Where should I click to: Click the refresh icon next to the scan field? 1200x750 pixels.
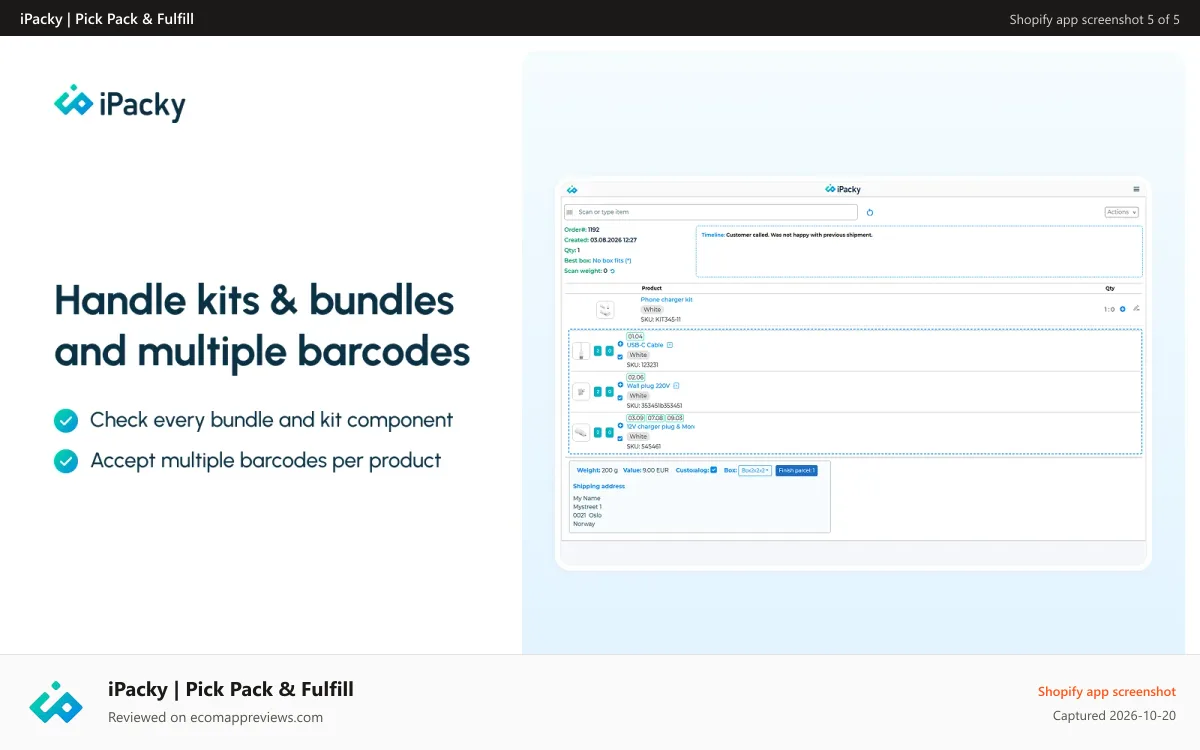(870, 212)
